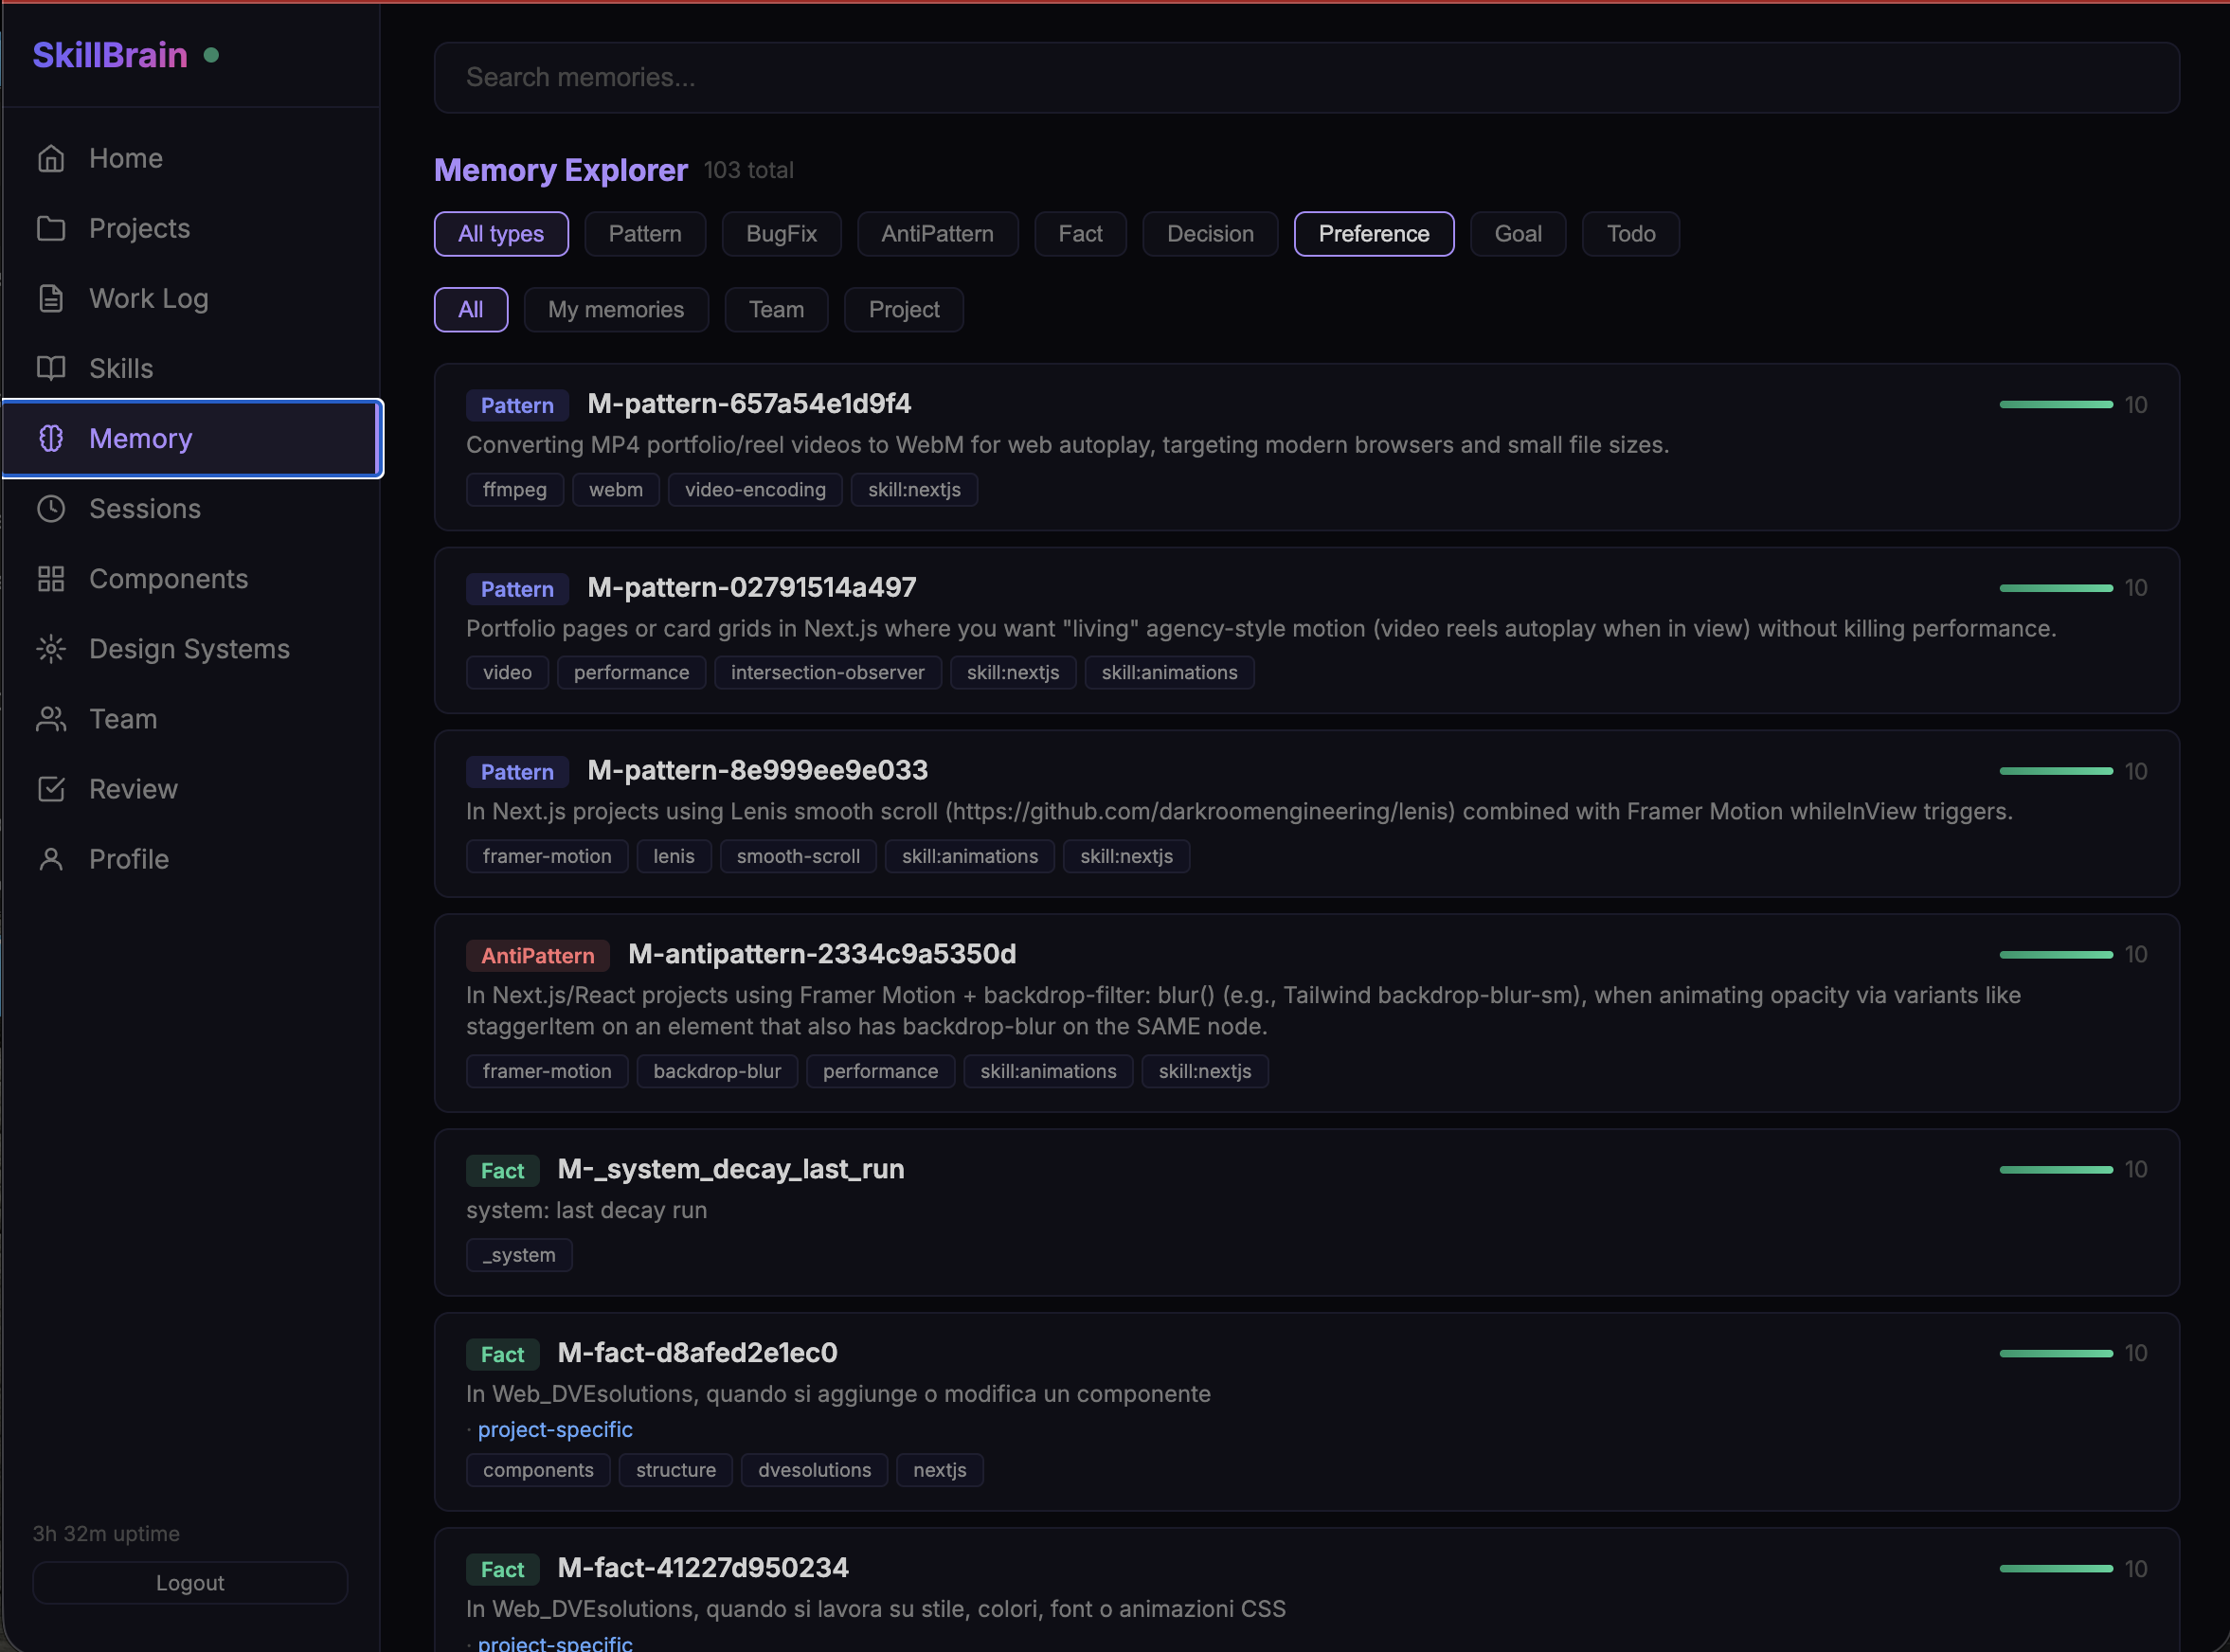Click the project-specific link under M-fact-d8afed2e1ec0
This screenshot has height=1652, width=2230.
point(554,1429)
